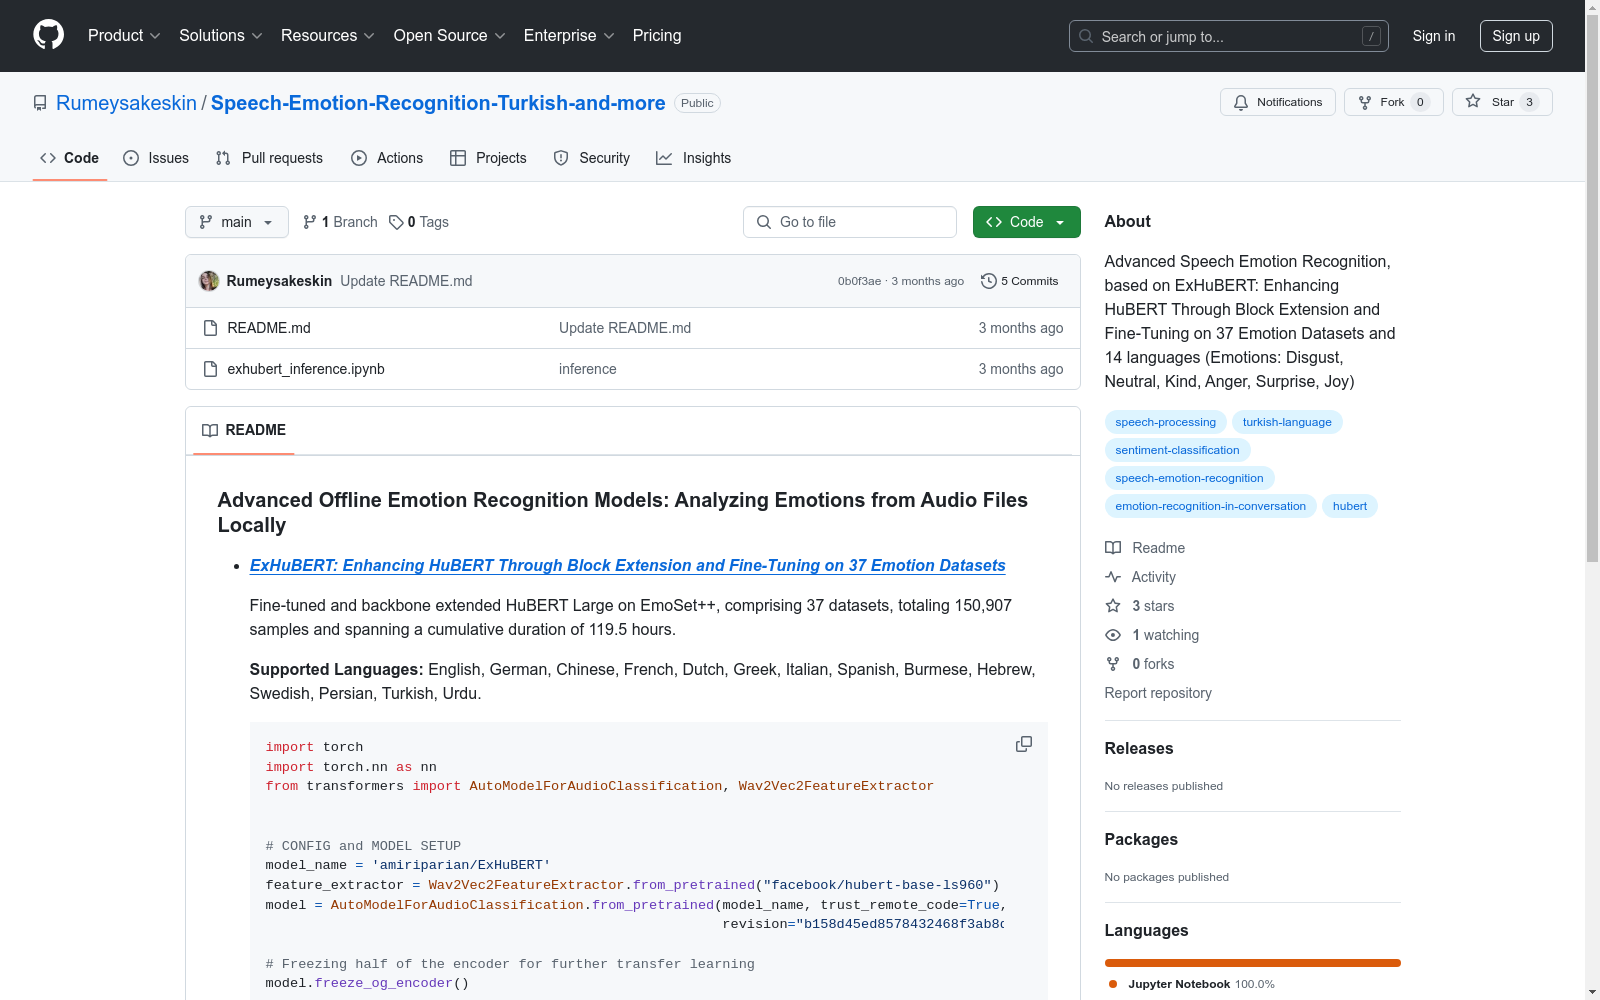The height and width of the screenshot is (1000, 1600).
Task: Click the speech-emotion-recognition topic tag
Action: pos(1189,478)
